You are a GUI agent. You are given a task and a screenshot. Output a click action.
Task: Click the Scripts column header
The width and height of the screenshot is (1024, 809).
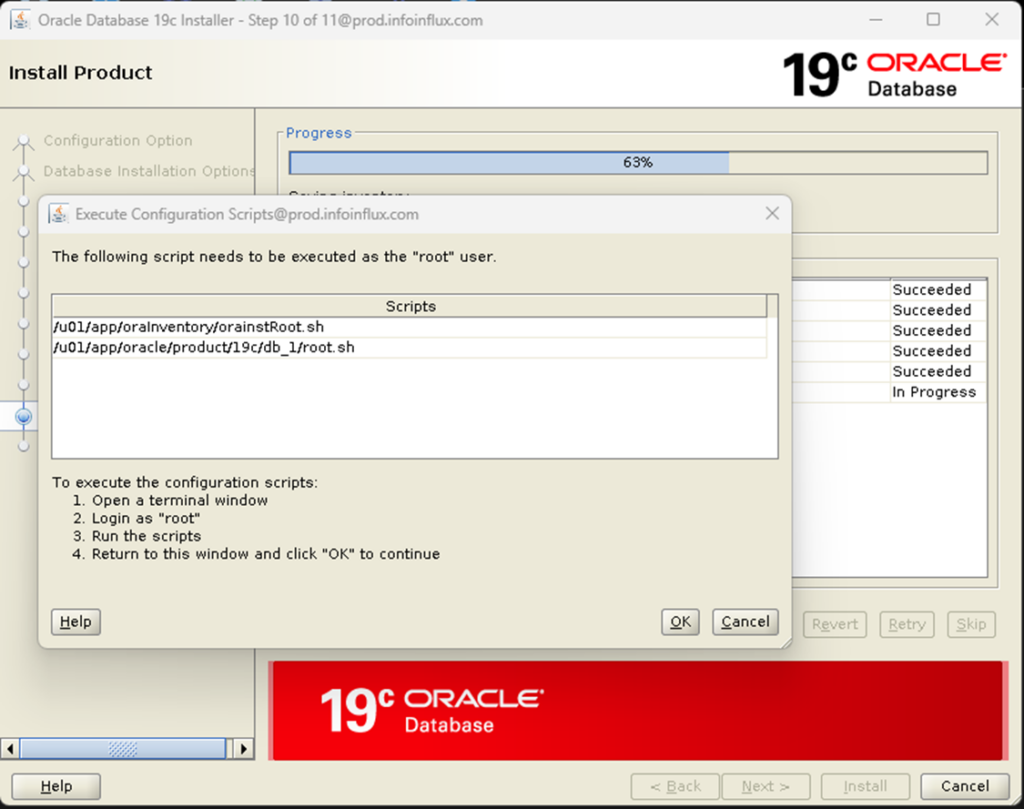(410, 306)
